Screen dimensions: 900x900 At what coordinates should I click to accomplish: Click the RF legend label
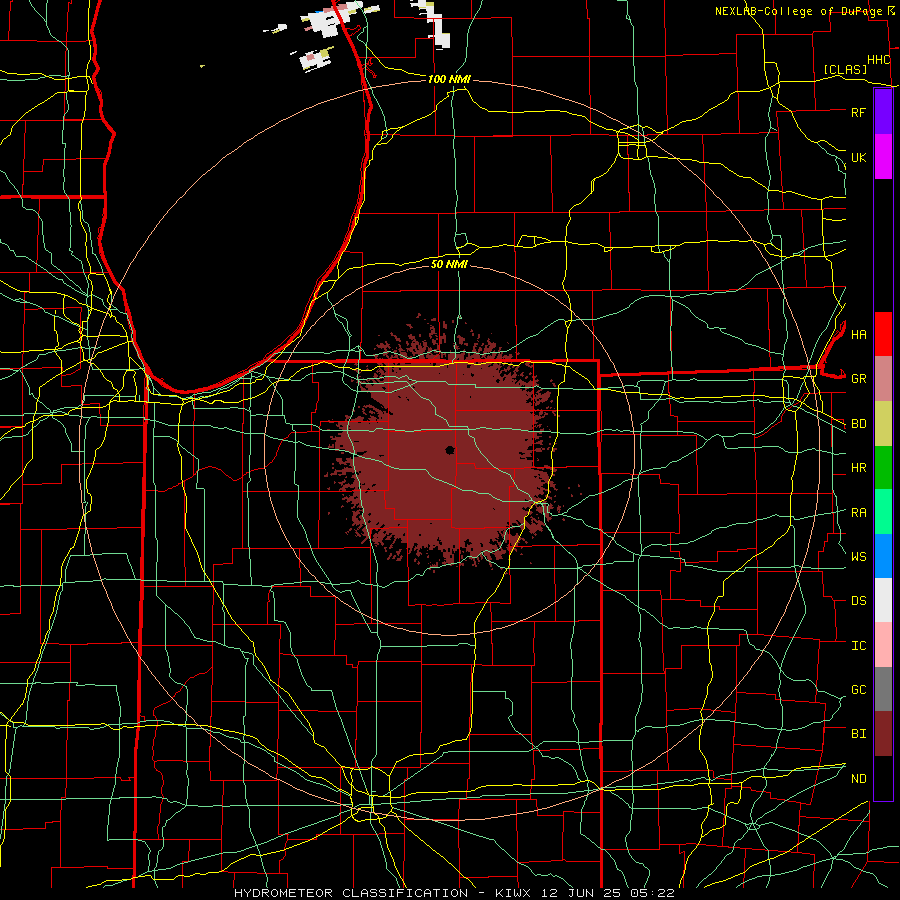point(858,112)
